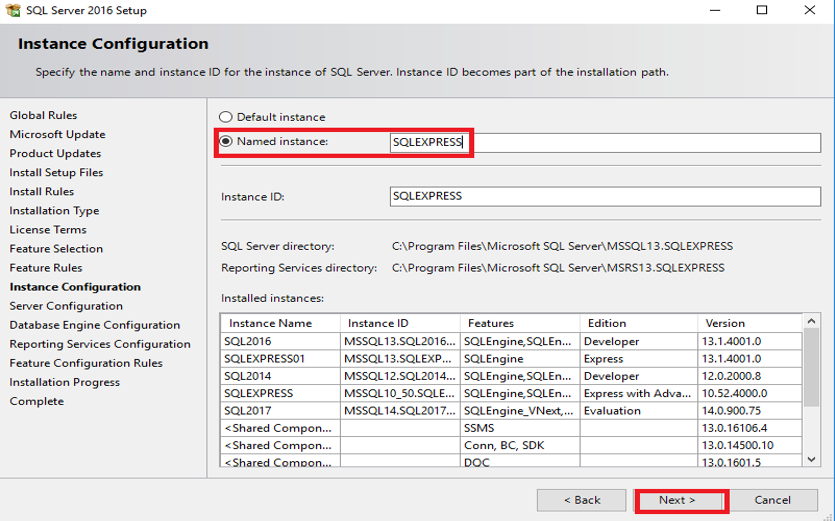Open the Database Engine Configuration step
The width and height of the screenshot is (835, 521).
pos(95,325)
